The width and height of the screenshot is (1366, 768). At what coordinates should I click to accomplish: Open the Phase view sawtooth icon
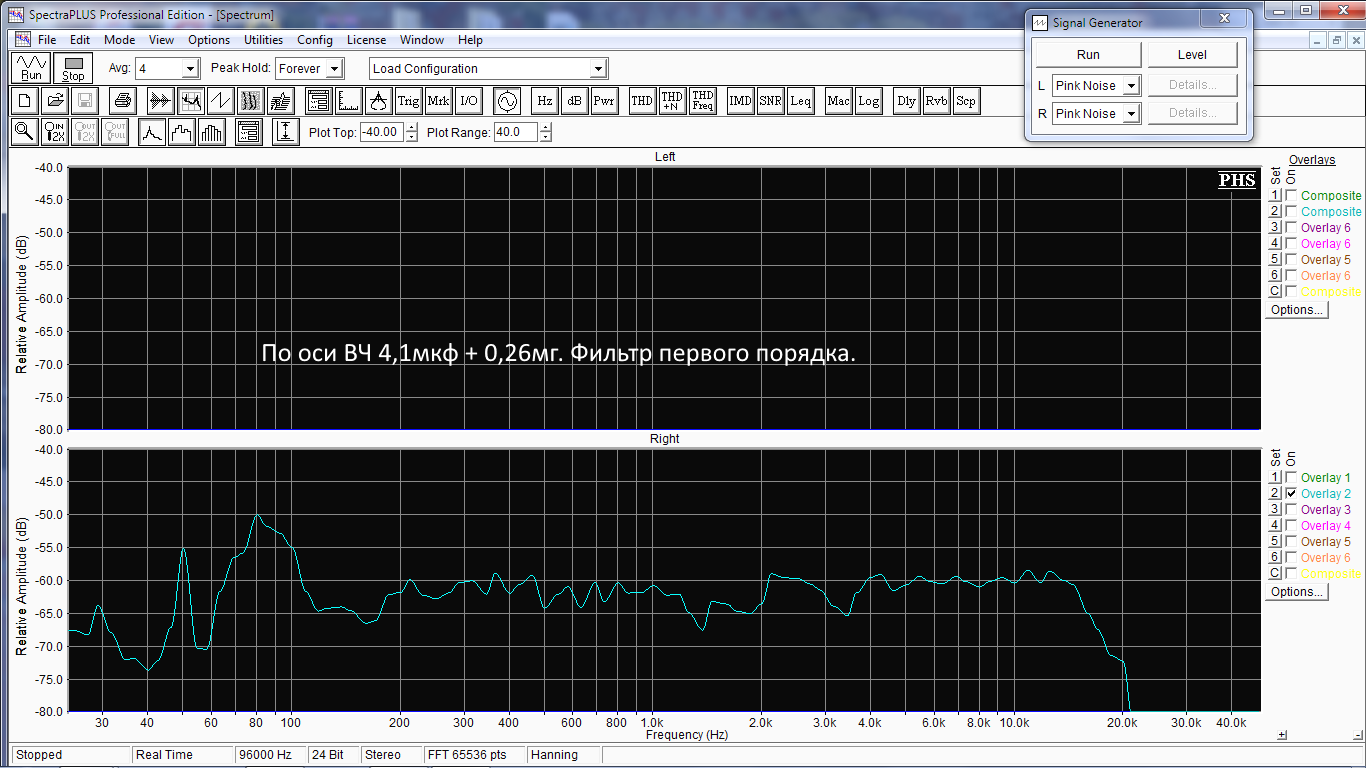click(220, 101)
